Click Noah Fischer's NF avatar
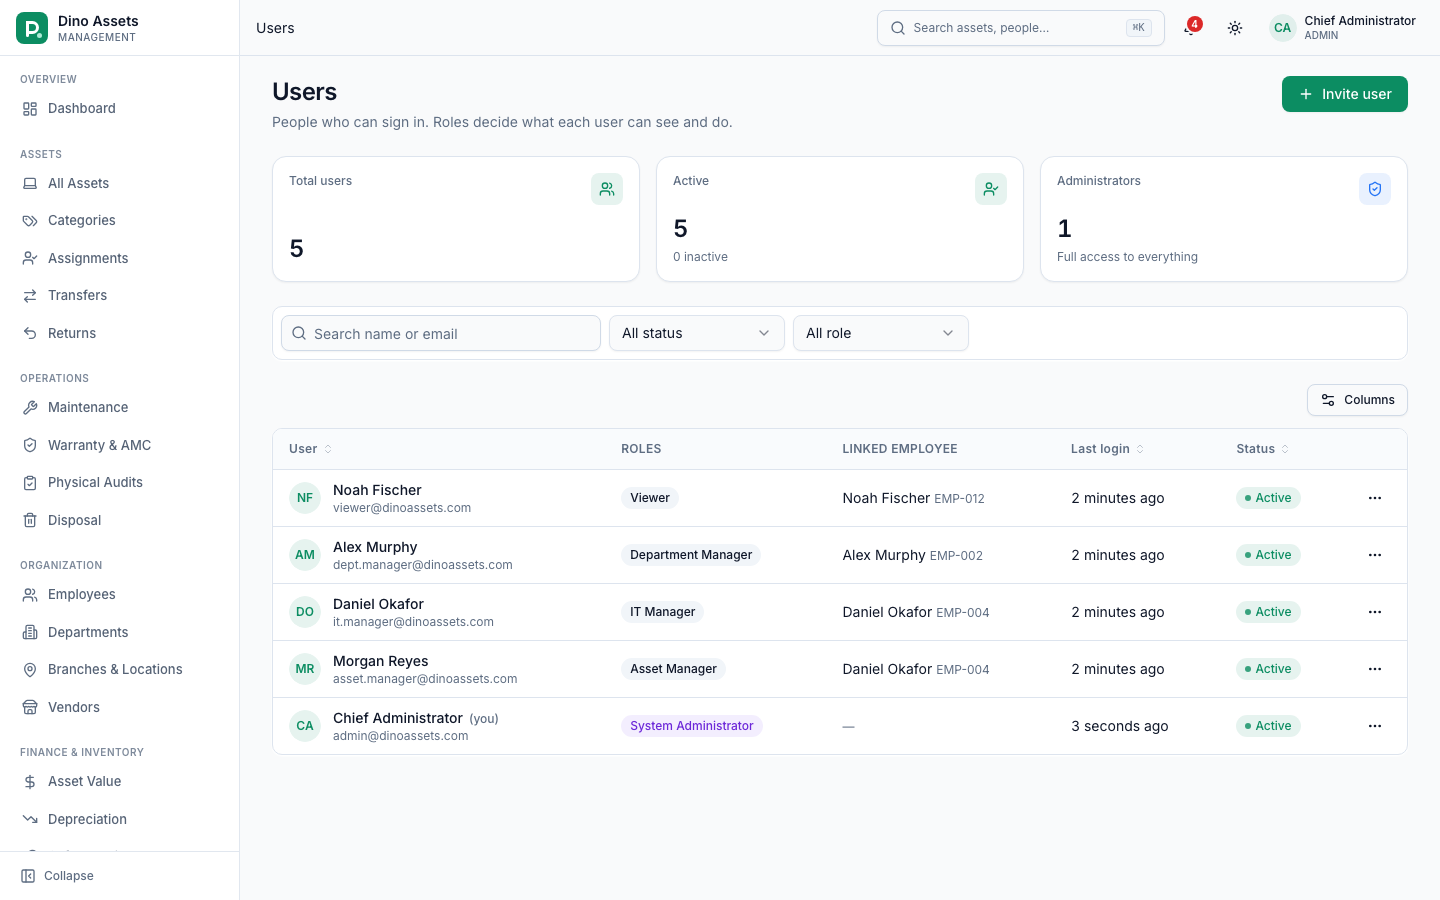 305,498
